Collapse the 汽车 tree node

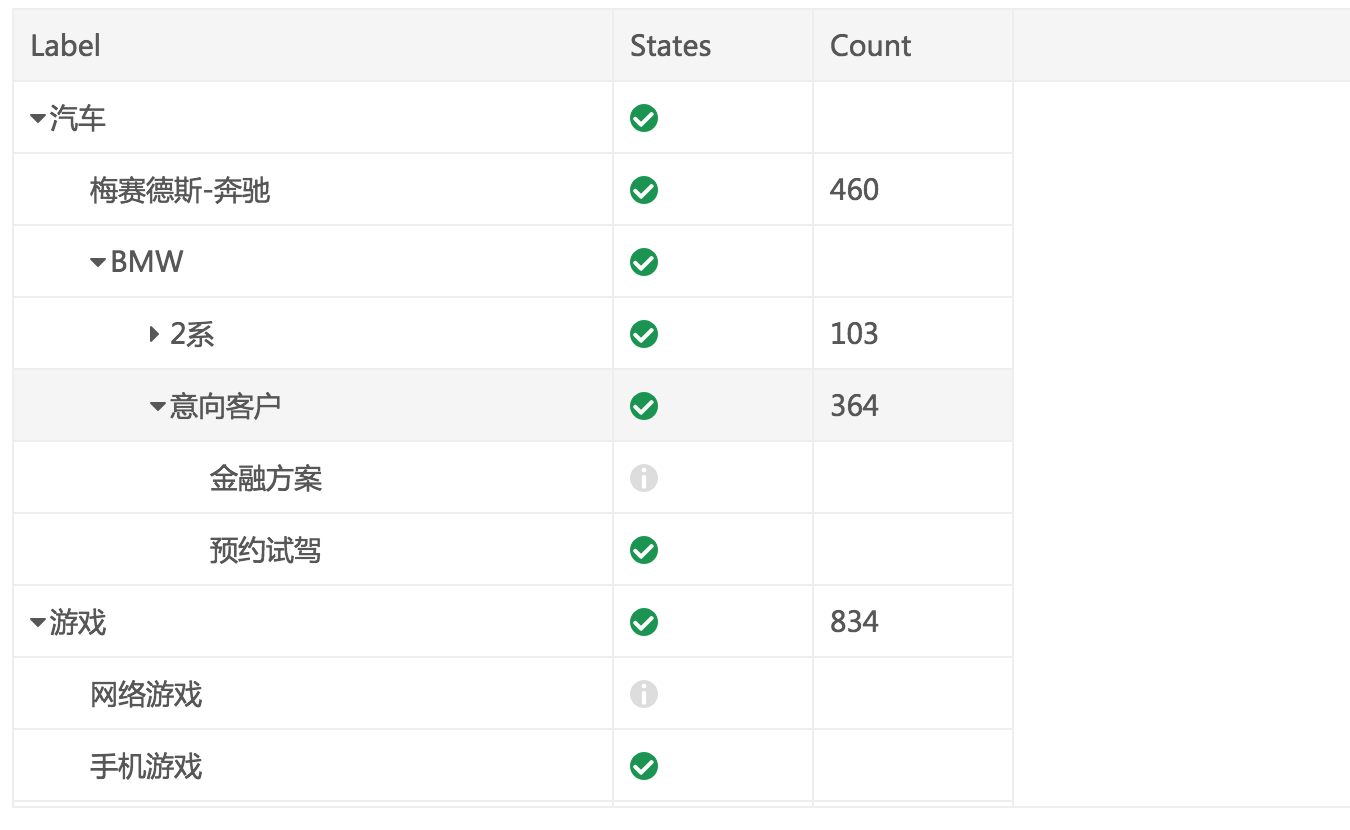(x=38, y=119)
